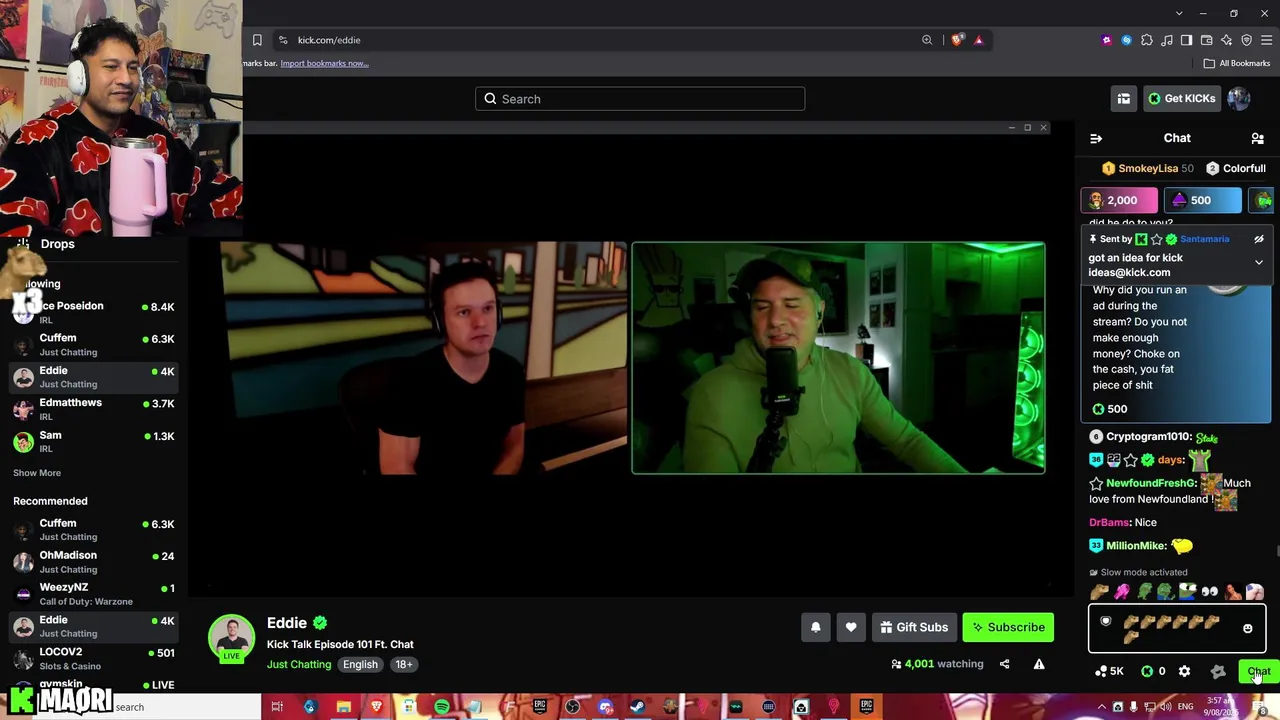
Task: Open Sam's IRL channel in sidebar
Action: click(94, 441)
